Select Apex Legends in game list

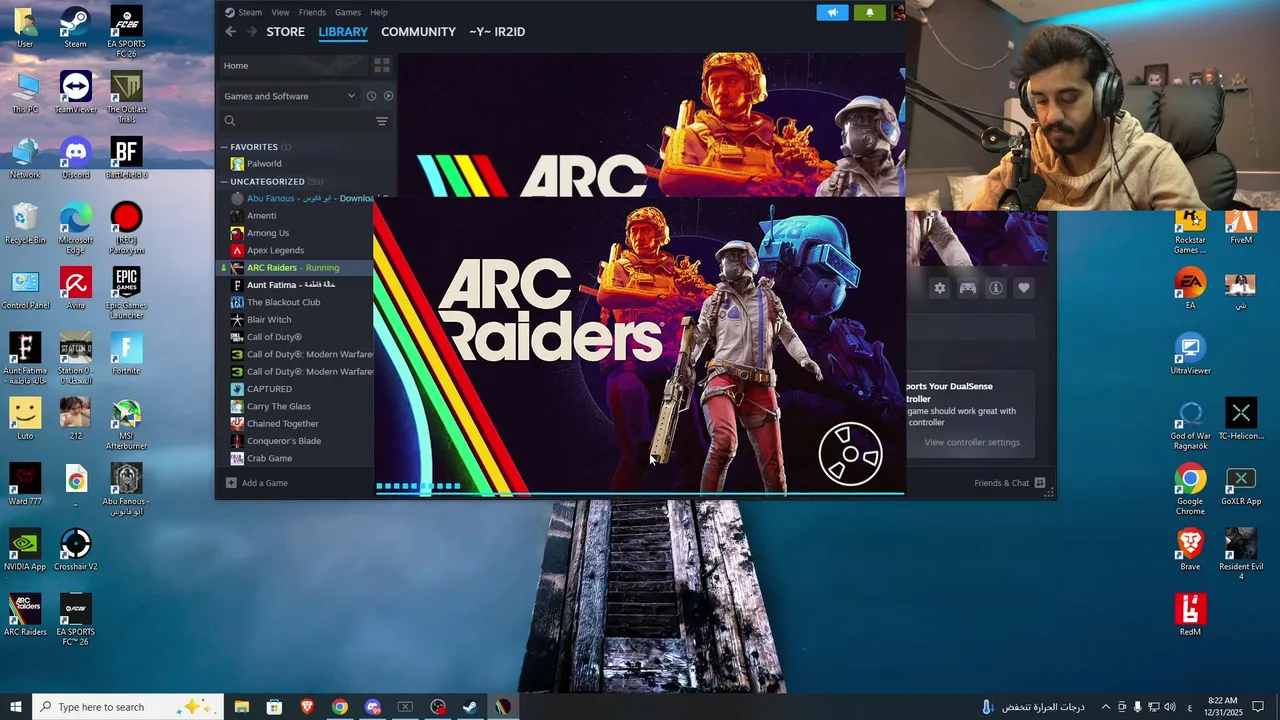275,250
